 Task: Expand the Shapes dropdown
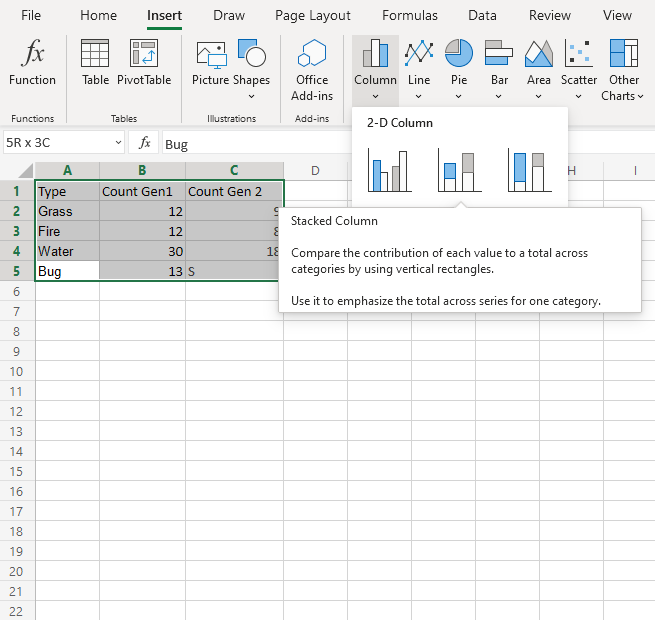(x=251, y=96)
